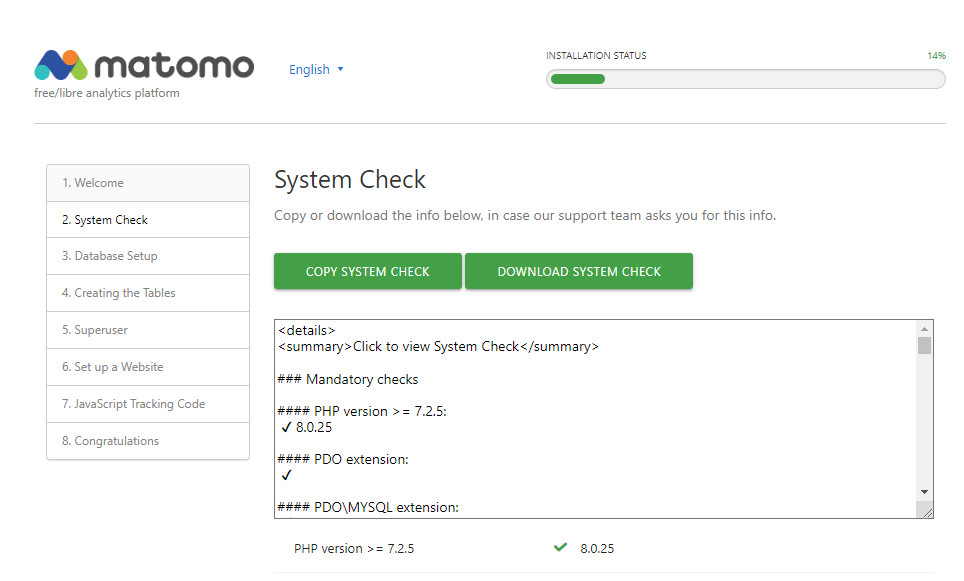The height and width of the screenshot is (581, 964).
Task: Click the text box scroll-down arrow
Action: [924, 492]
